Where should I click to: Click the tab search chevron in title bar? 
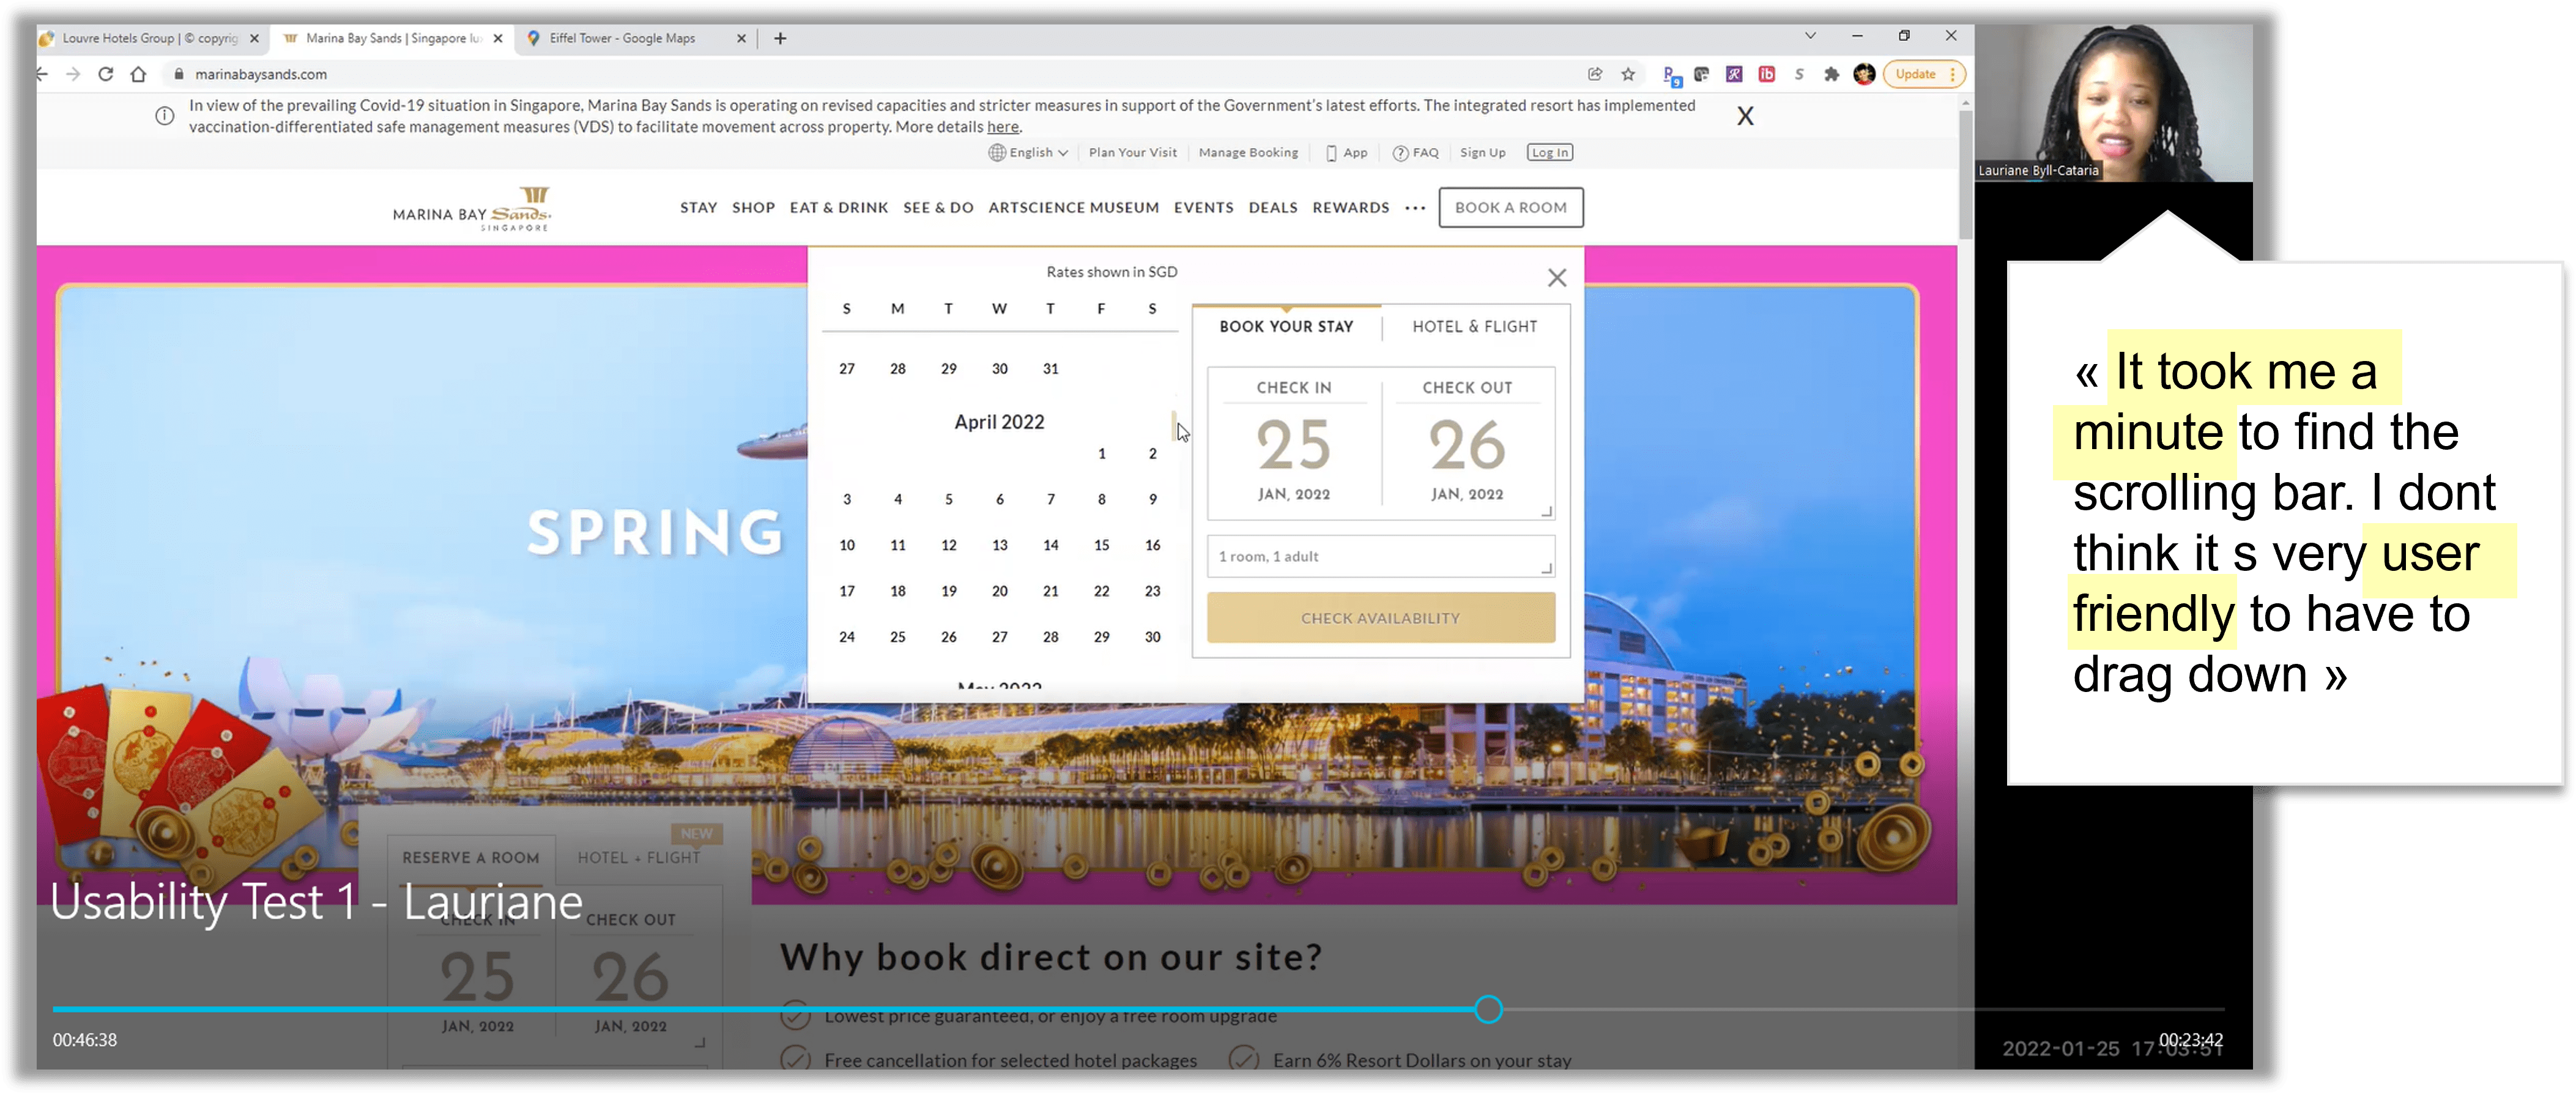pyautogui.click(x=1810, y=36)
